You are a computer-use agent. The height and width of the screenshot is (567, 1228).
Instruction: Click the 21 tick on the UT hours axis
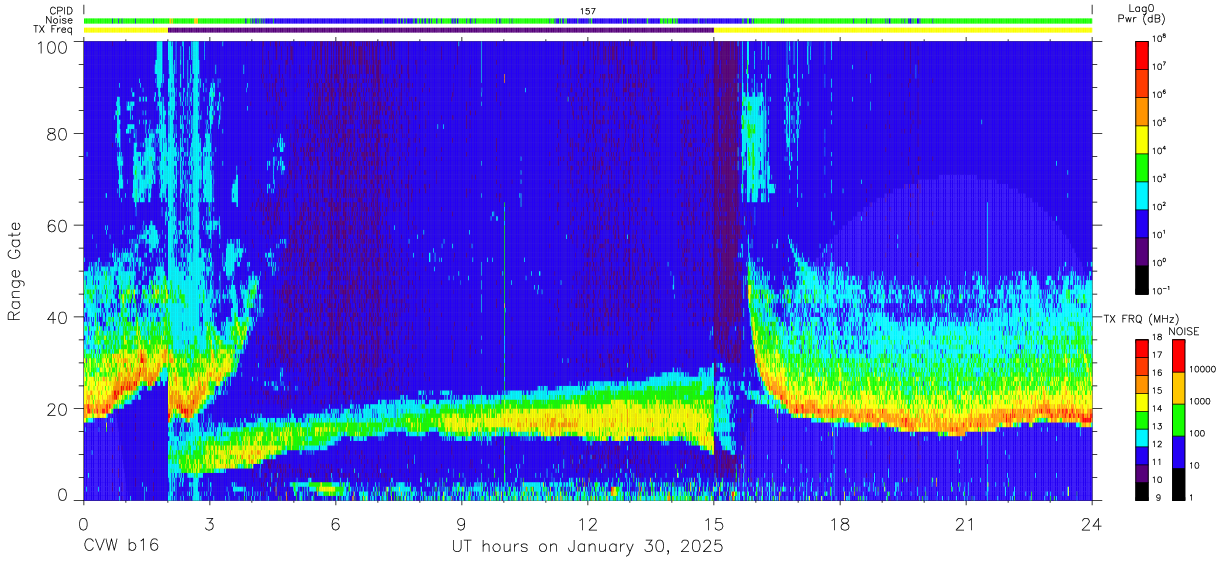pyautogui.click(x=965, y=523)
